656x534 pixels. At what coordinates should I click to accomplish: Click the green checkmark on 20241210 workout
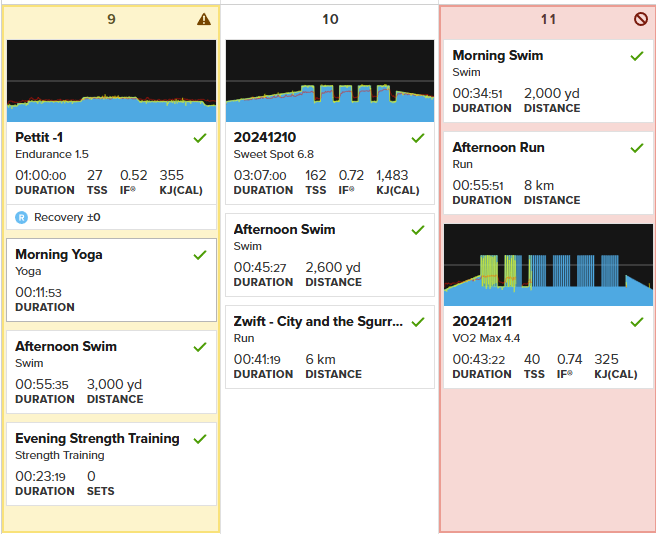(418, 138)
